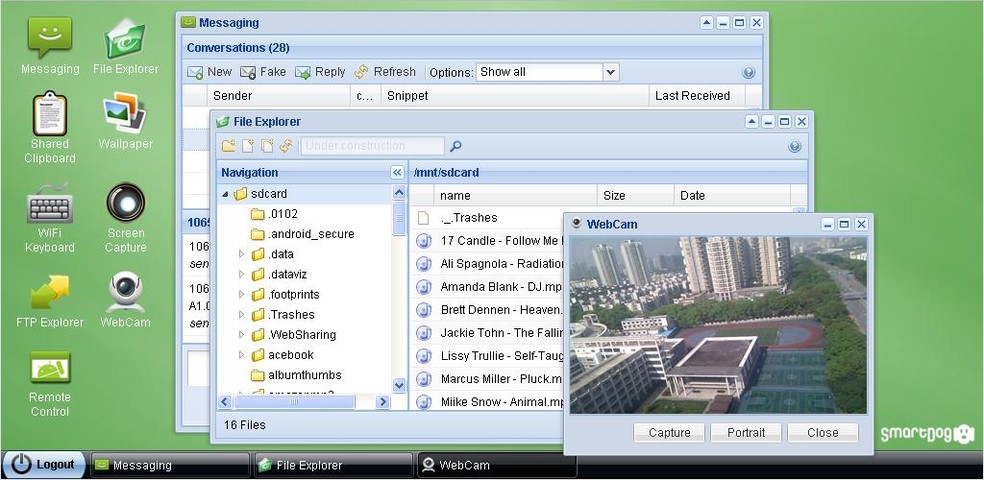
Task: Expand the acebook folder node
Action: (242, 355)
